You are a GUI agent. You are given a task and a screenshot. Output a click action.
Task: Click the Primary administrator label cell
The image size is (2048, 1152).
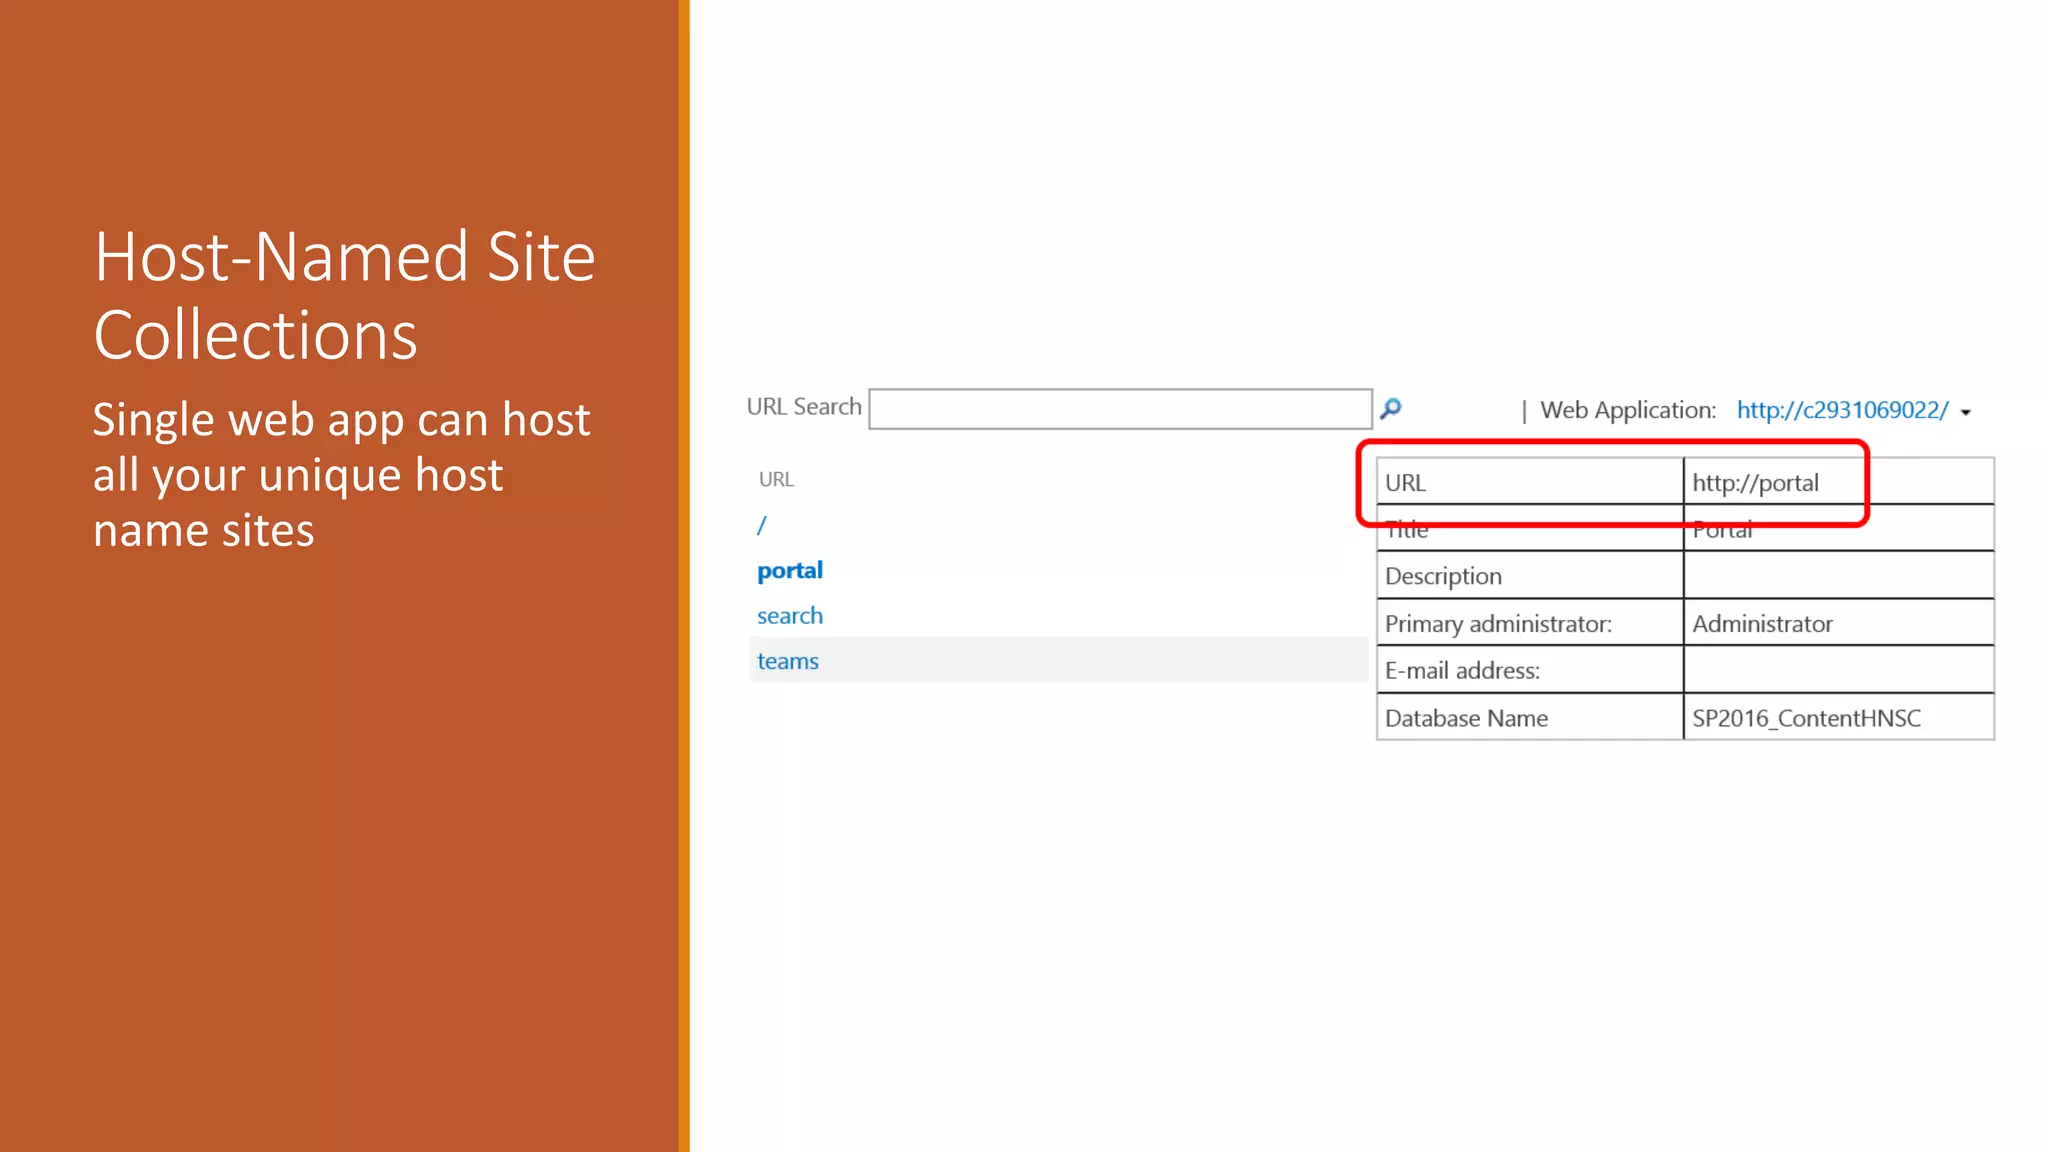click(x=1530, y=623)
